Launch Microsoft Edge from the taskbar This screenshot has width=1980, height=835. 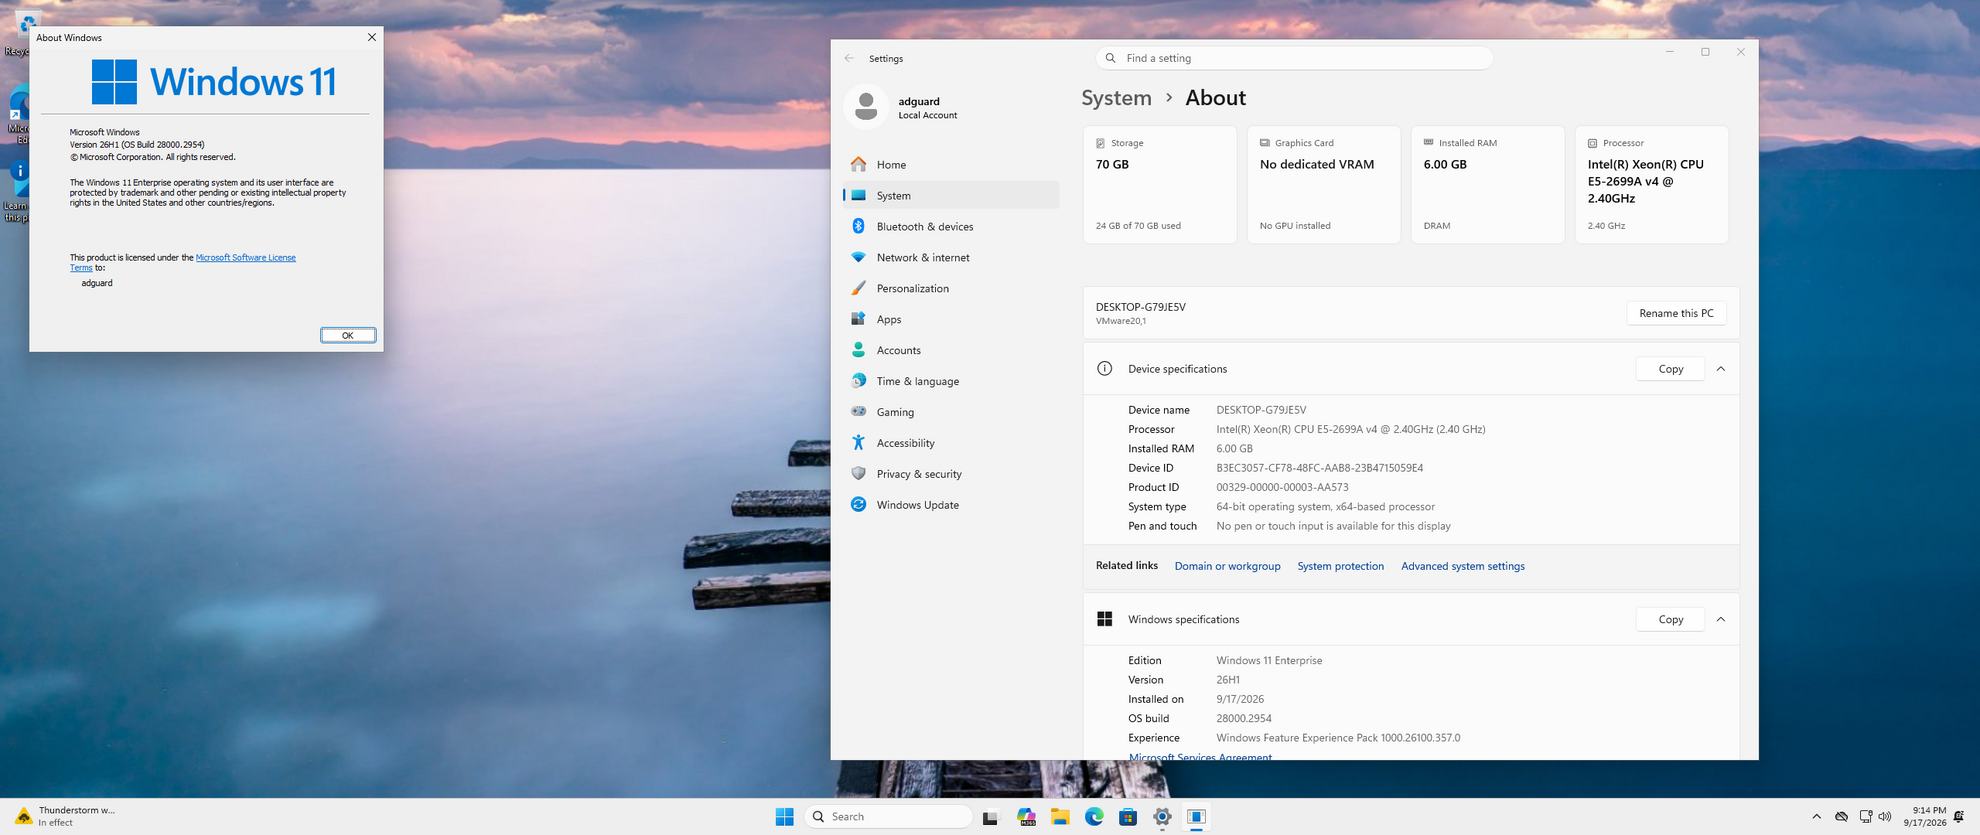[1094, 817]
